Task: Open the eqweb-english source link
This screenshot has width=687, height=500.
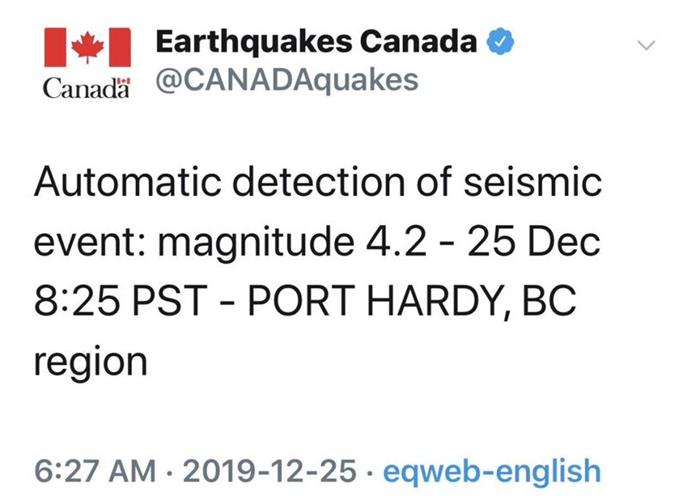Action: point(493,470)
